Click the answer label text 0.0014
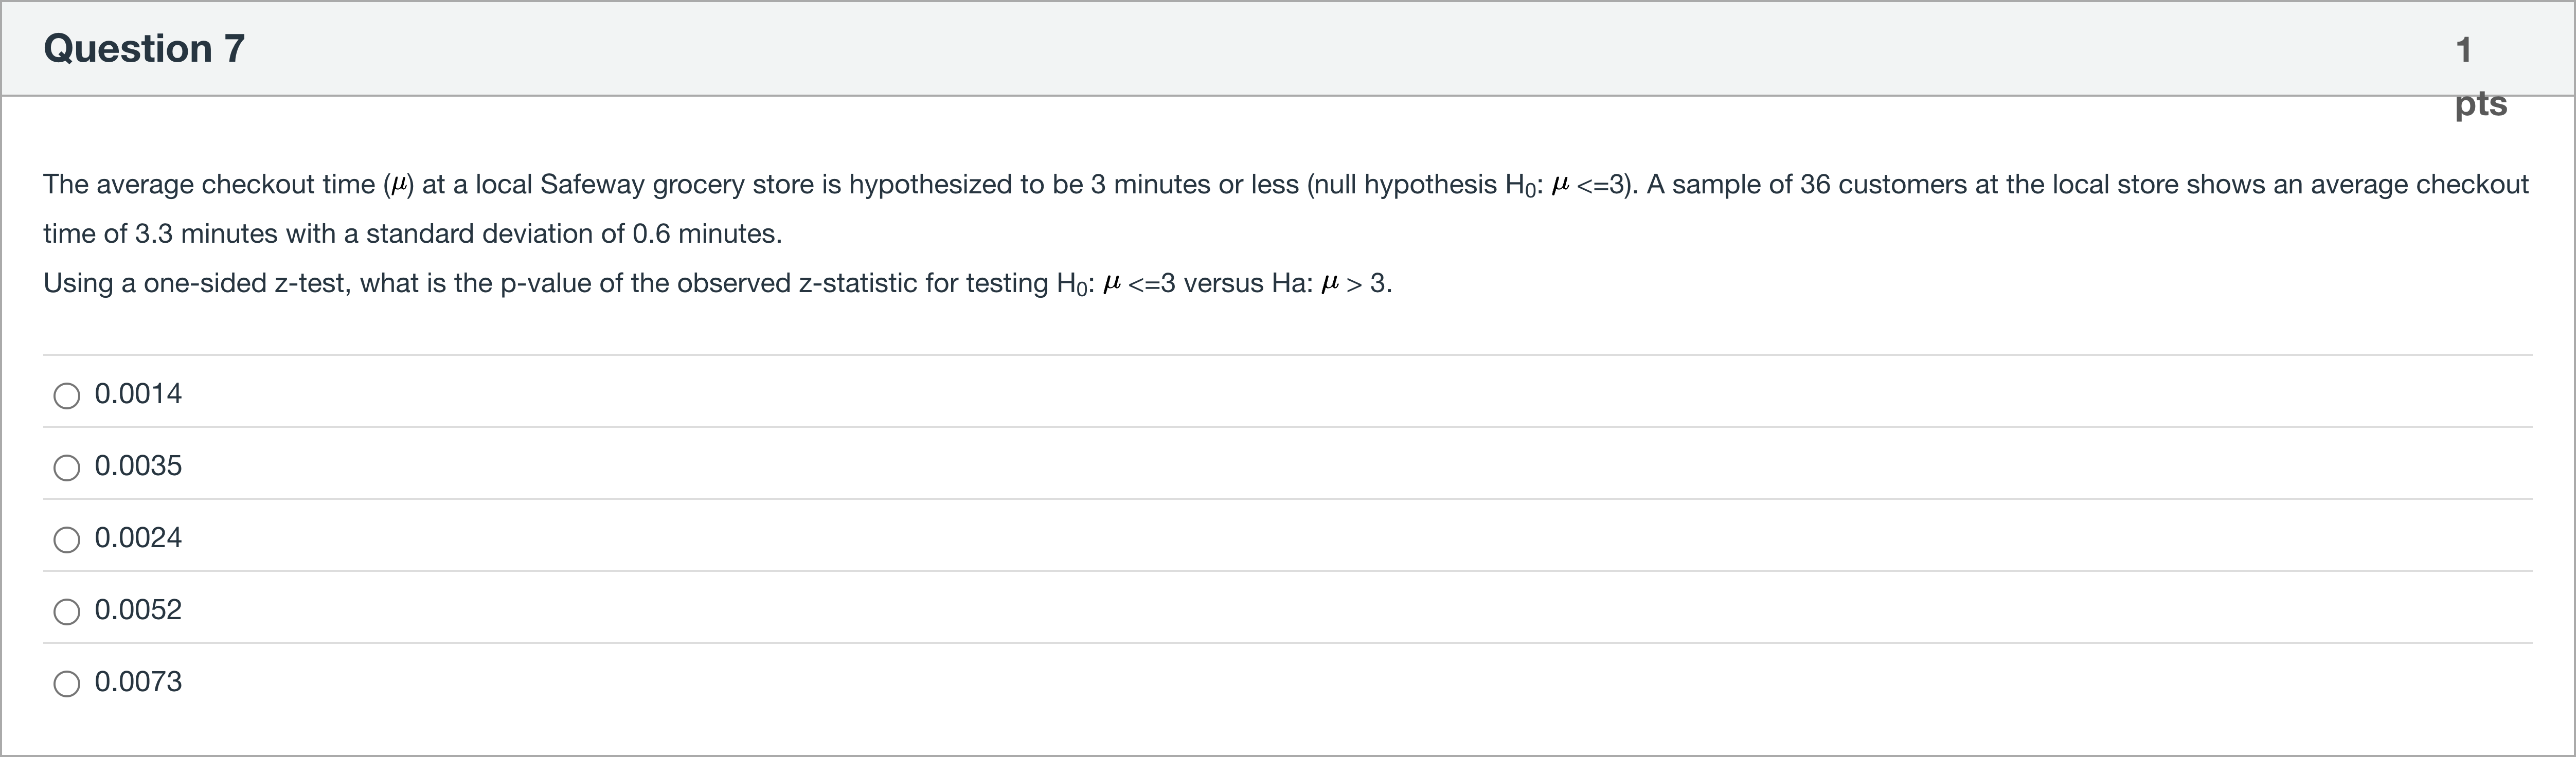The image size is (2576, 757). 138,394
